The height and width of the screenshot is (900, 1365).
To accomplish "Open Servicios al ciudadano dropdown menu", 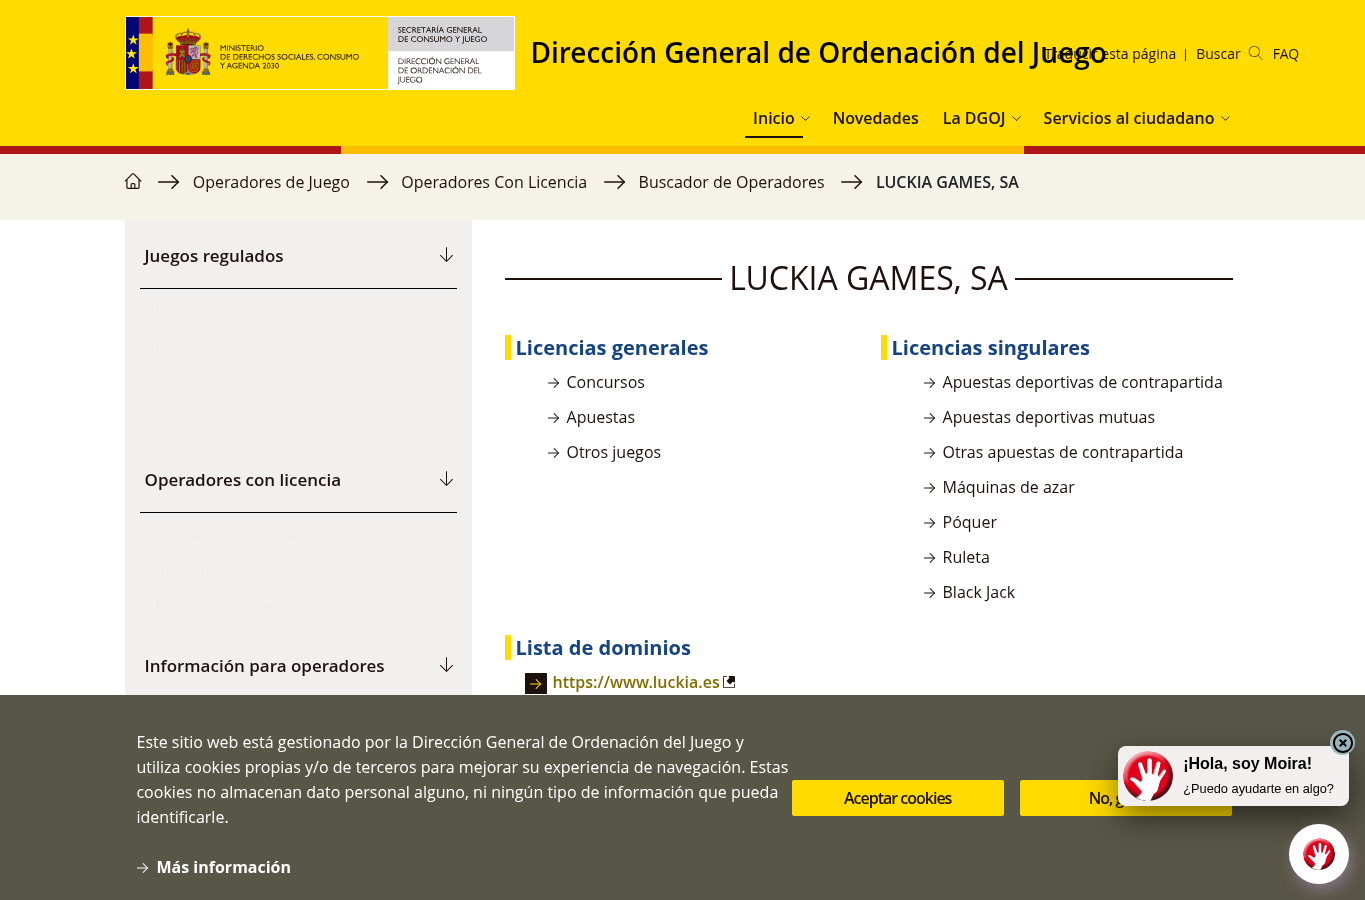I will (x=1136, y=118).
